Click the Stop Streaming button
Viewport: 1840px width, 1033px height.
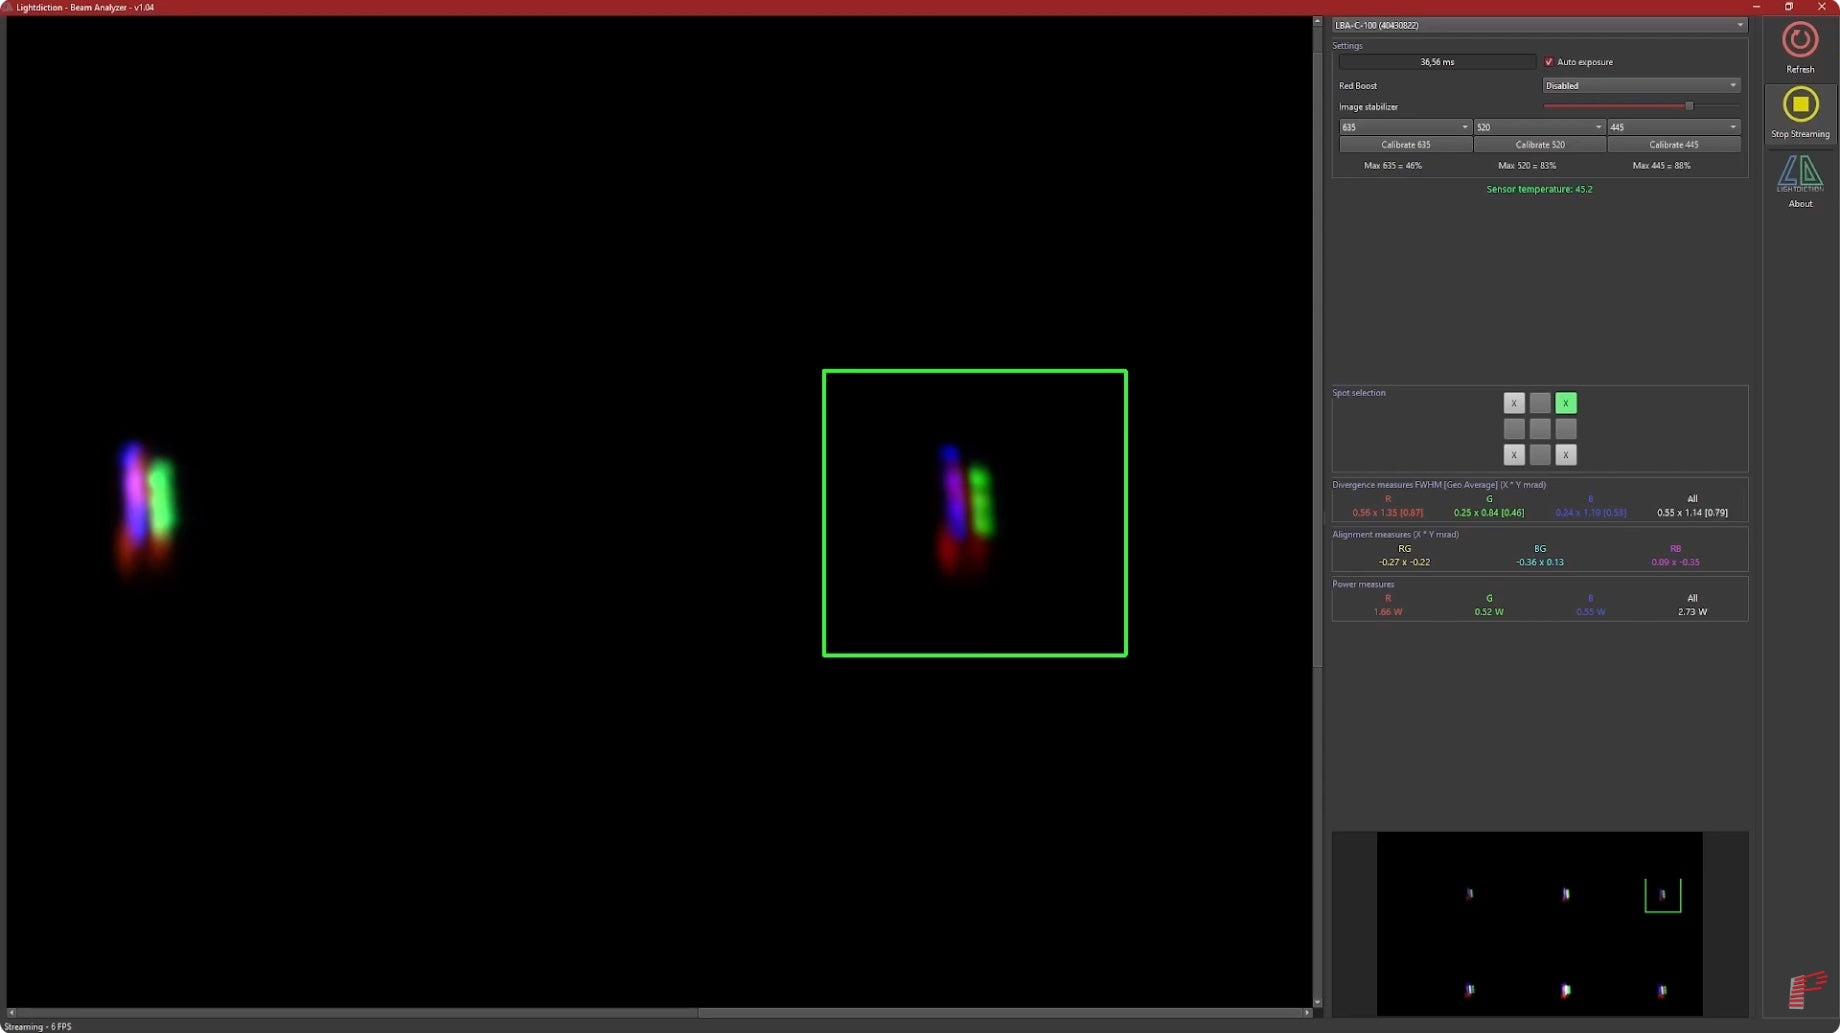[x=1800, y=113]
